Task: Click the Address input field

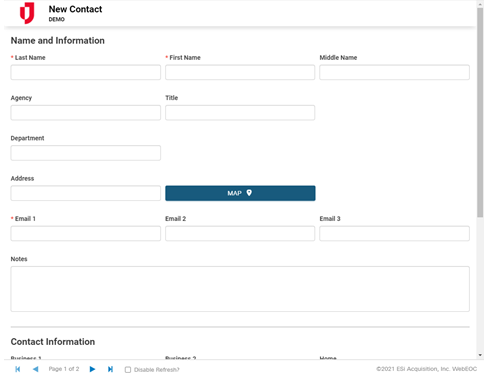Action: 86,193
